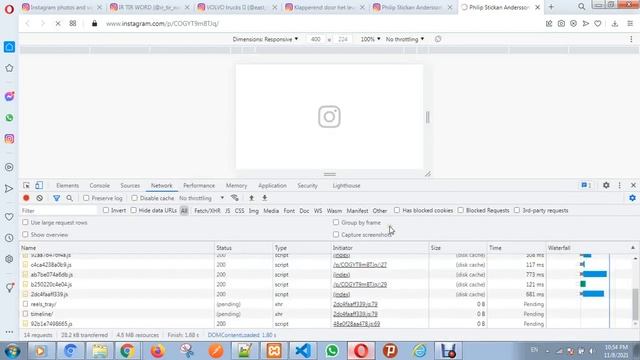Enable Capture screenshots checkbox
The height and width of the screenshot is (360, 640).
coord(336,235)
